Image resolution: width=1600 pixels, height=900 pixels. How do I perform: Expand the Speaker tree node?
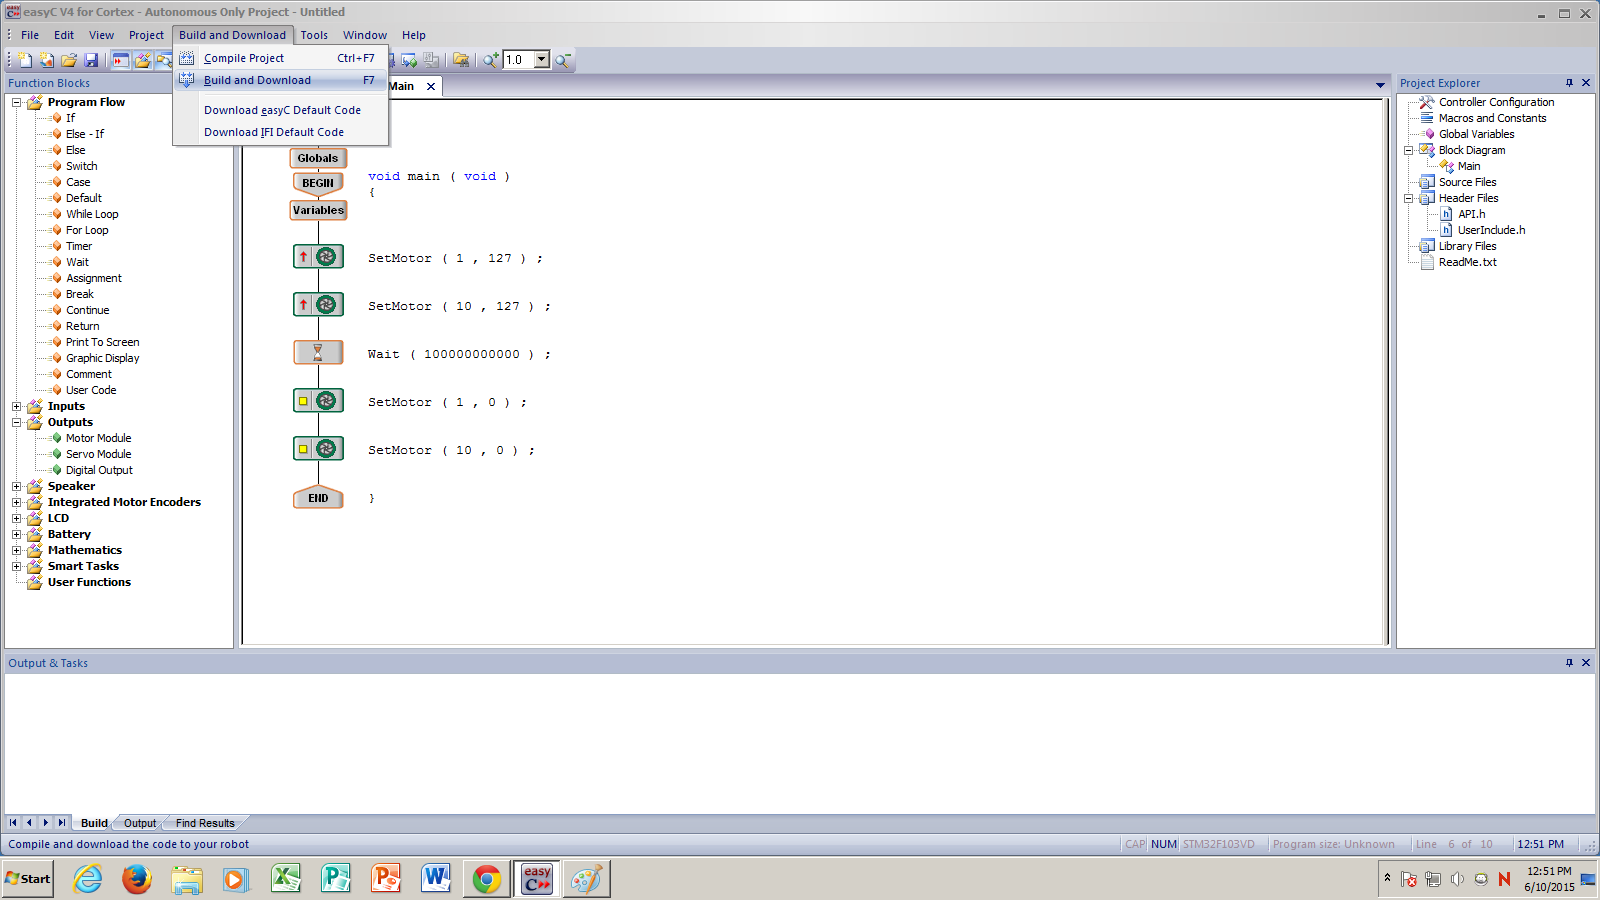pyautogui.click(x=16, y=486)
